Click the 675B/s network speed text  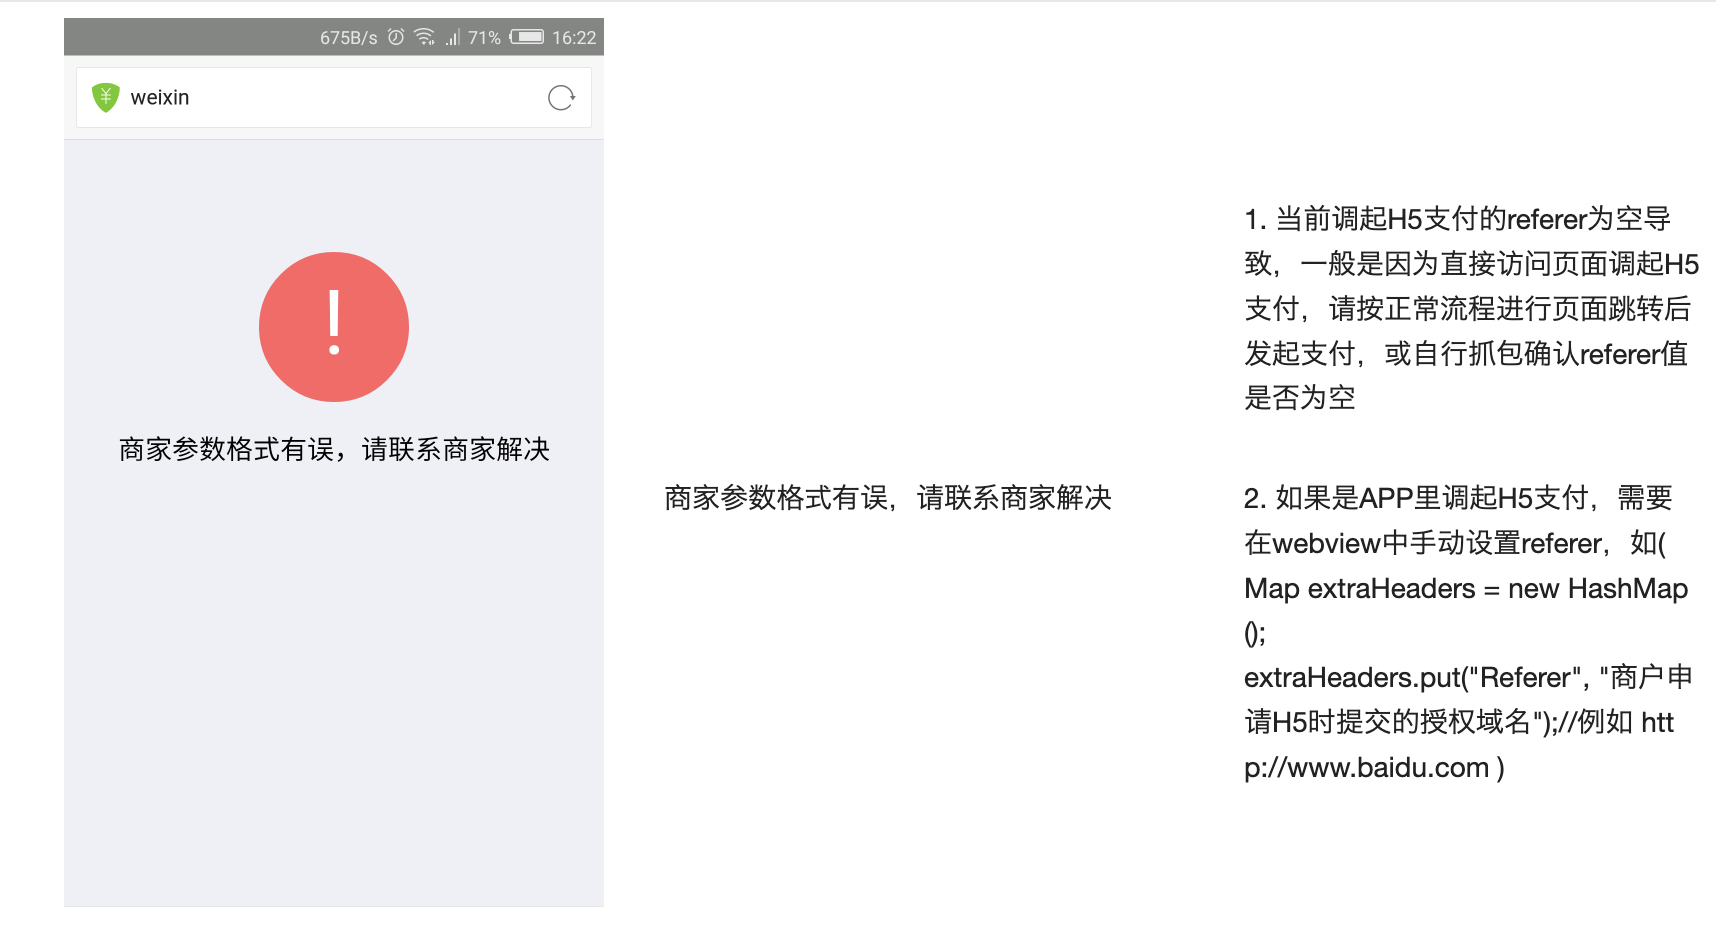(x=349, y=38)
